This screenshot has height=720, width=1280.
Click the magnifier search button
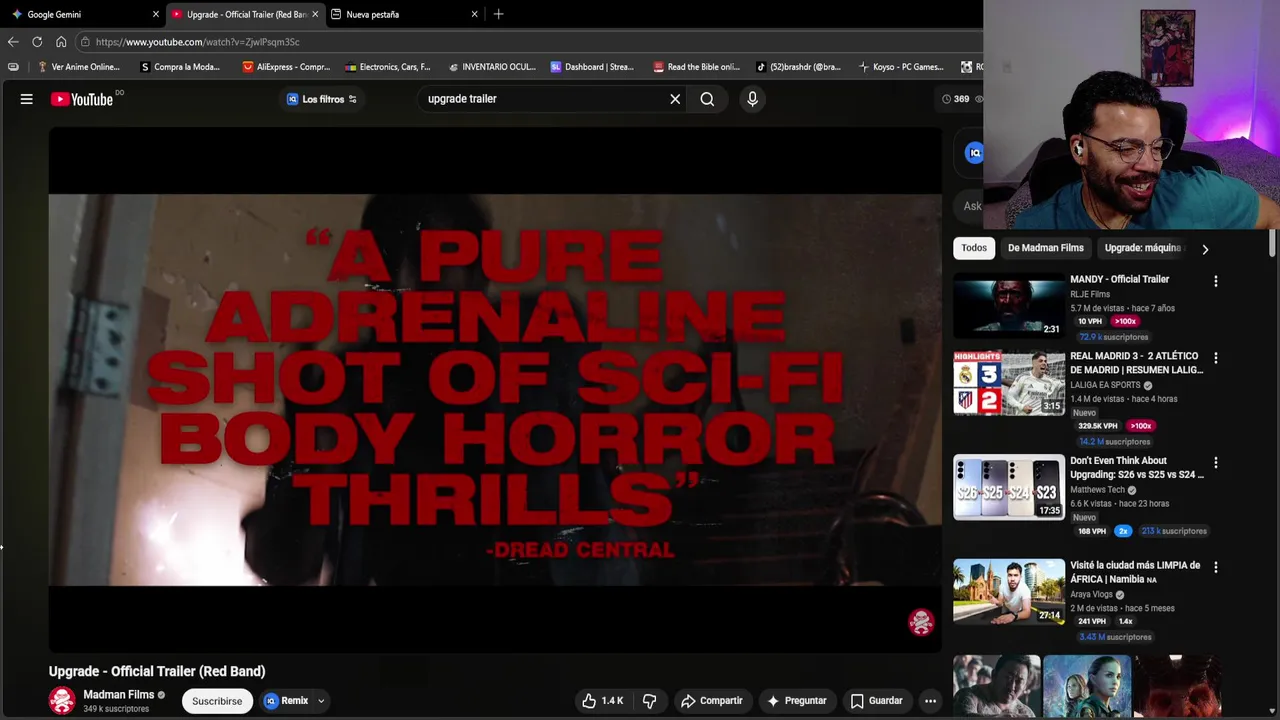pyautogui.click(x=707, y=99)
